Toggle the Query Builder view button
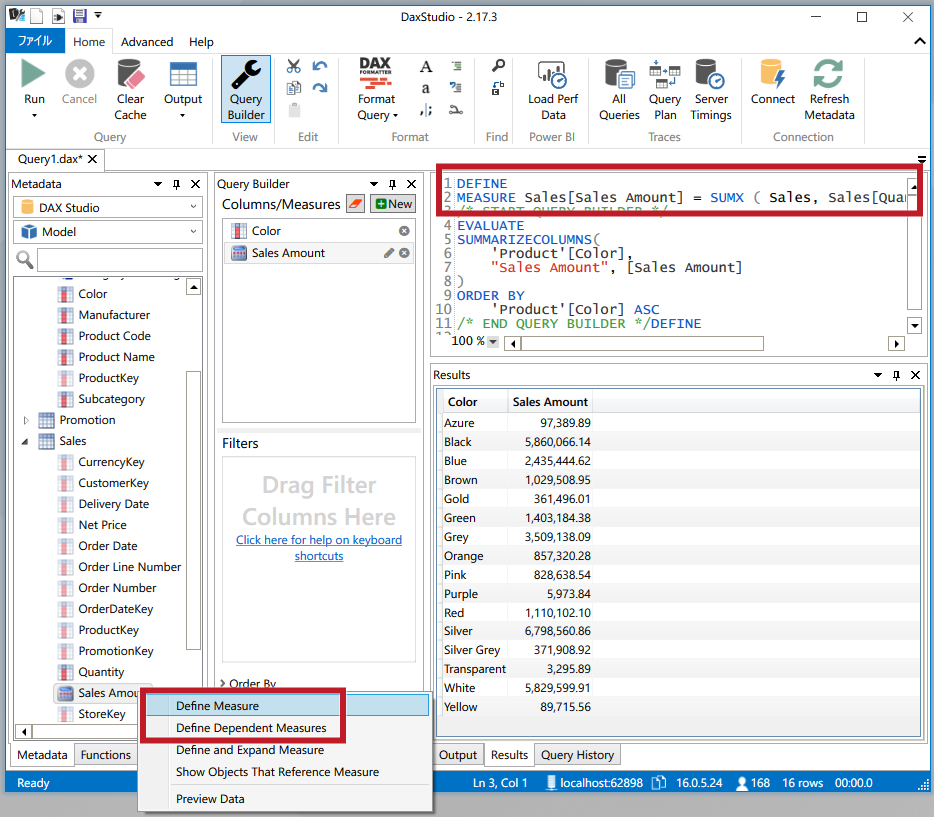 (x=245, y=89)
